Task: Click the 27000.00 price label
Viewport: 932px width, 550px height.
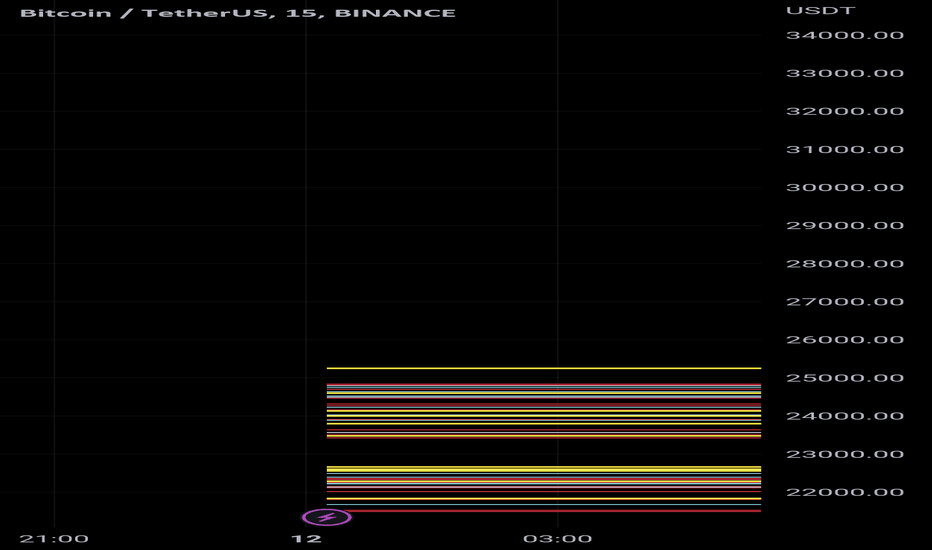Action: coord(845,301)
